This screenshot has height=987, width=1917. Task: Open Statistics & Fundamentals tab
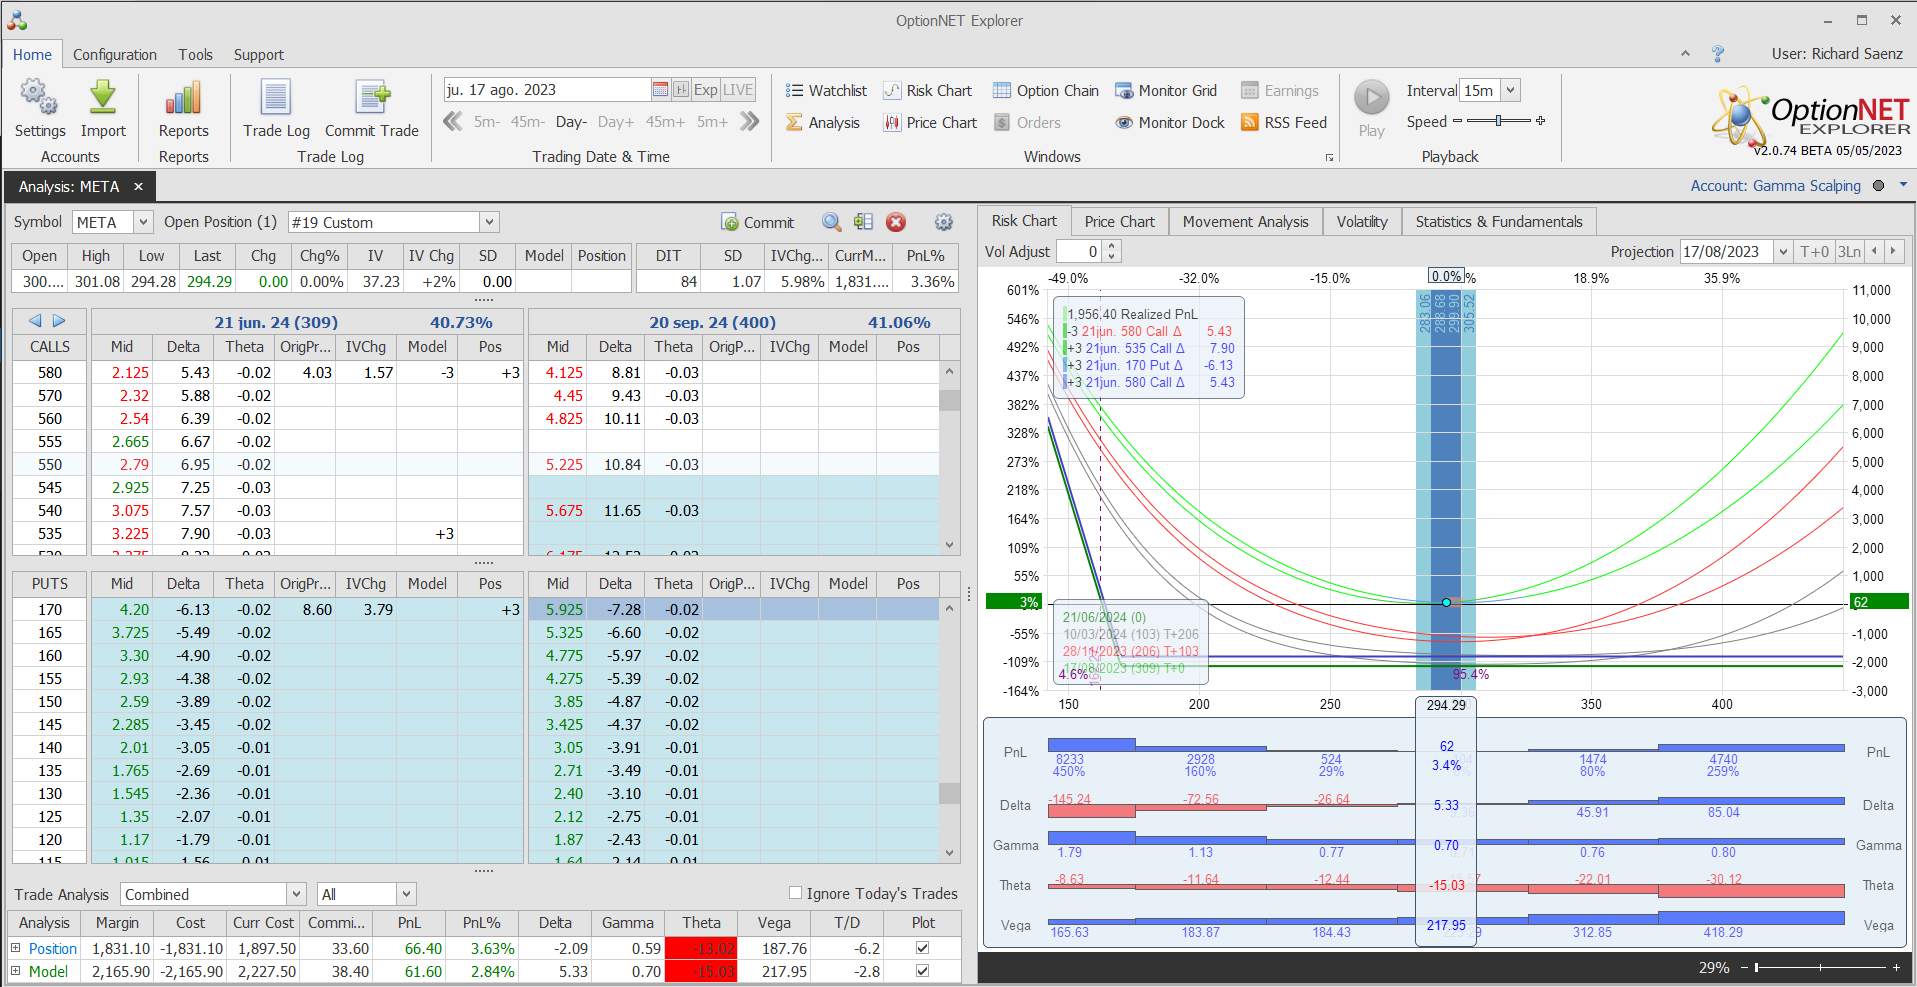coord(1499,222)
